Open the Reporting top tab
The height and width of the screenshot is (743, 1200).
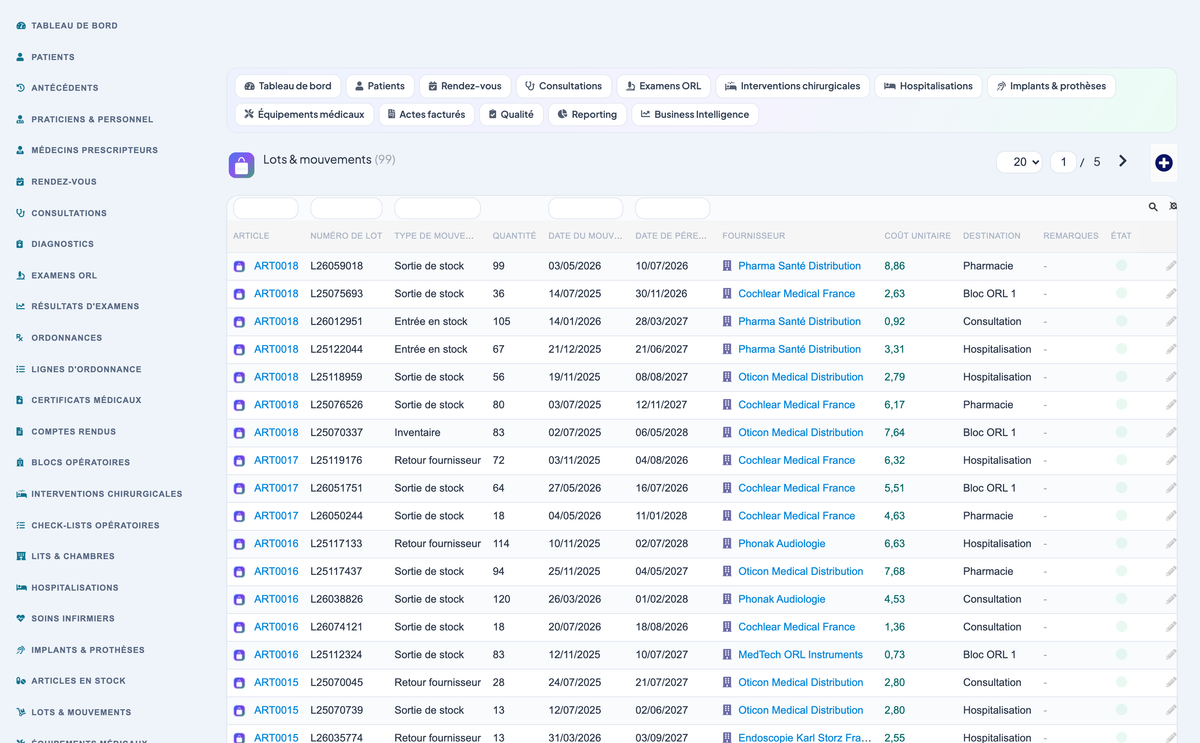[x=587, y=115]
